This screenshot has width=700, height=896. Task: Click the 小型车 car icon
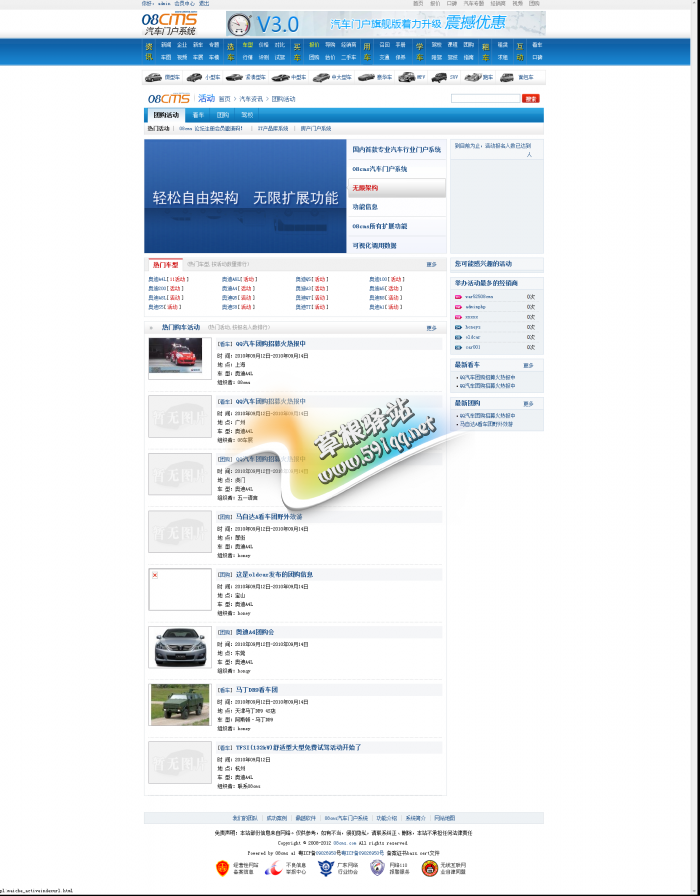194,77
